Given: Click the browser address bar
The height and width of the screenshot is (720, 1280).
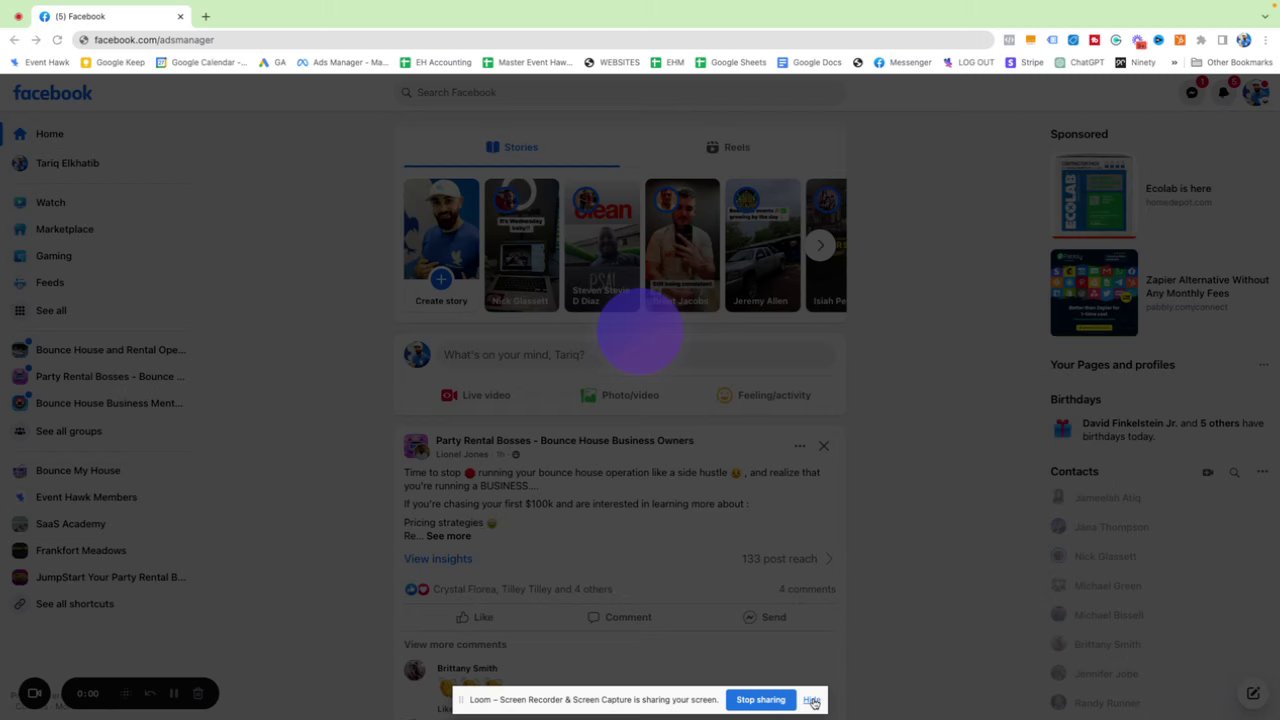Looking at the screenshot, I should click(535, 40).
